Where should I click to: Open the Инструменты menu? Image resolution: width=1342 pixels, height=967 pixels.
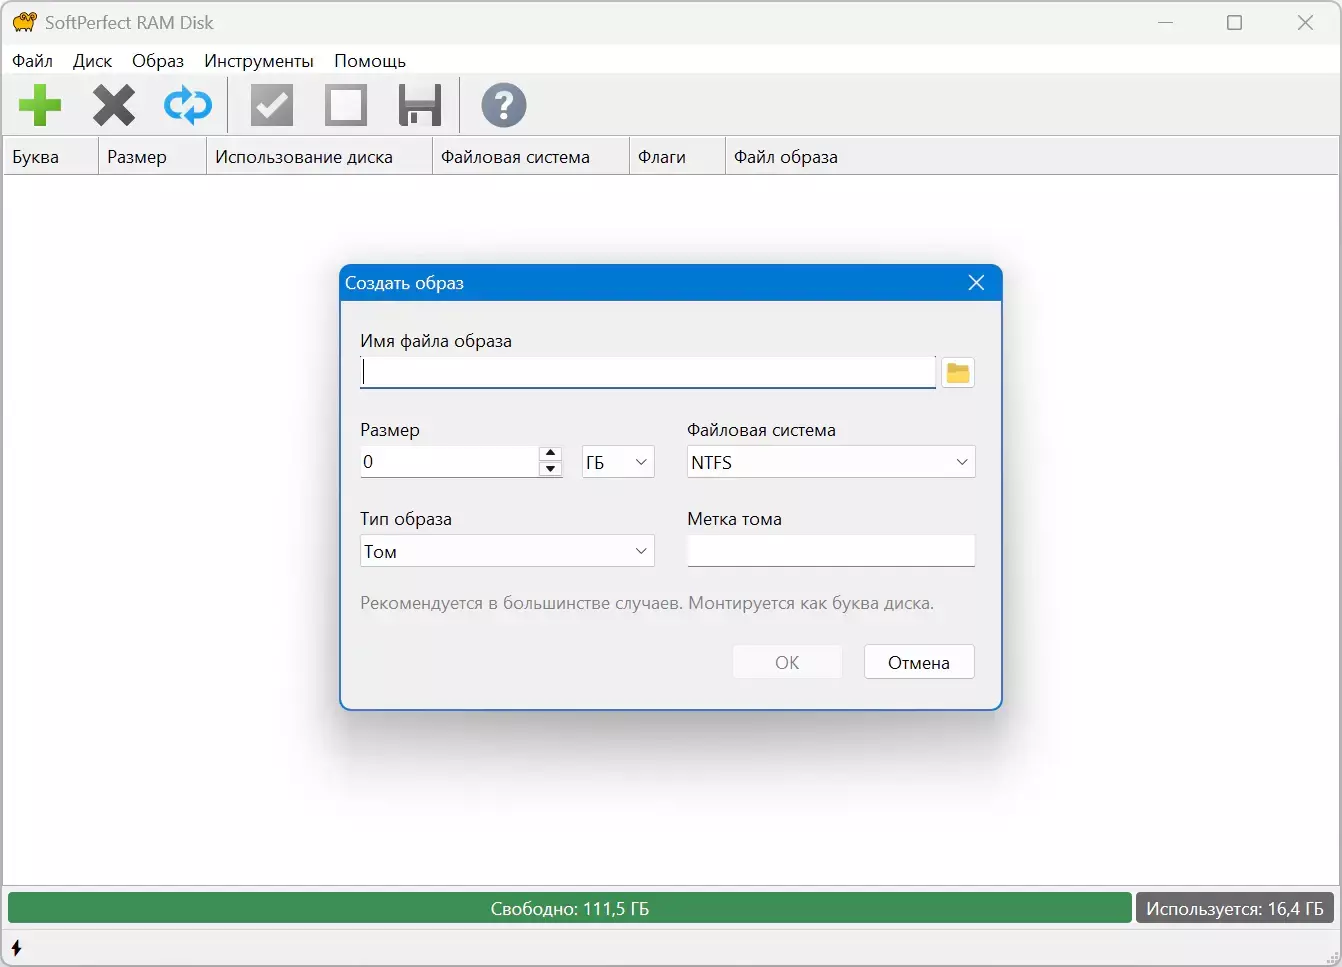[x=259, y=61]
